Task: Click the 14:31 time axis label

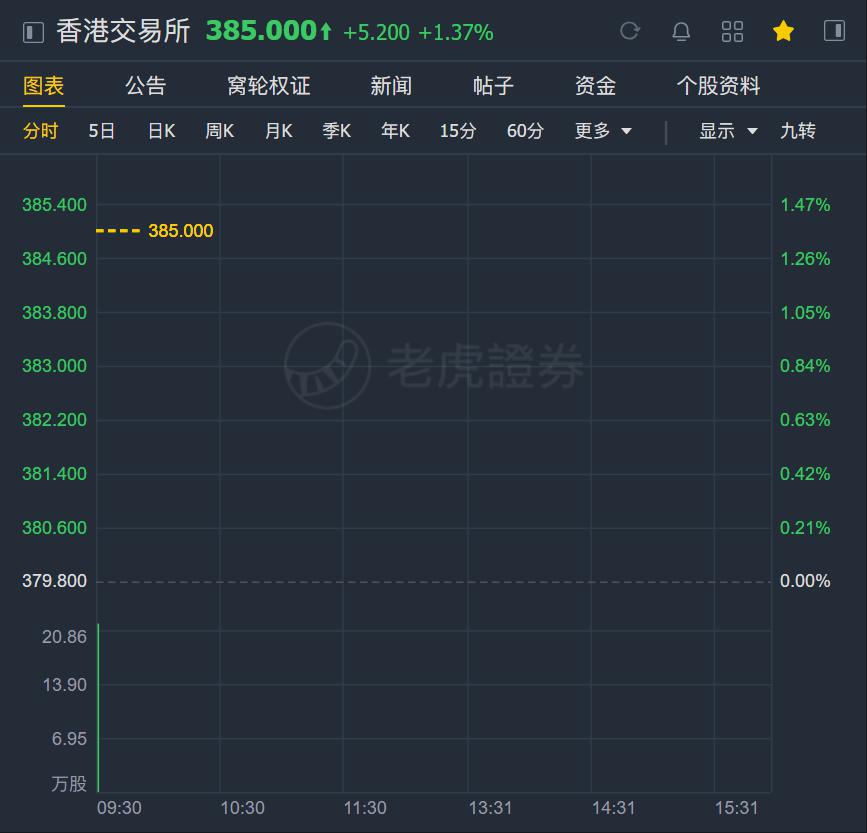Action: click(614, 808)
